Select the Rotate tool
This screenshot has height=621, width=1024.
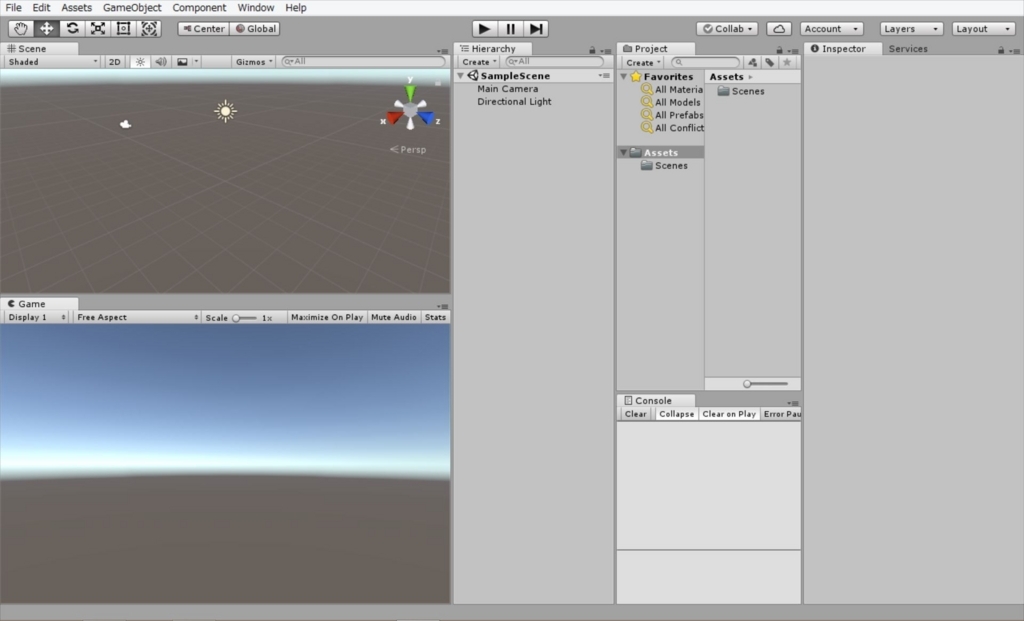point(72,29)
